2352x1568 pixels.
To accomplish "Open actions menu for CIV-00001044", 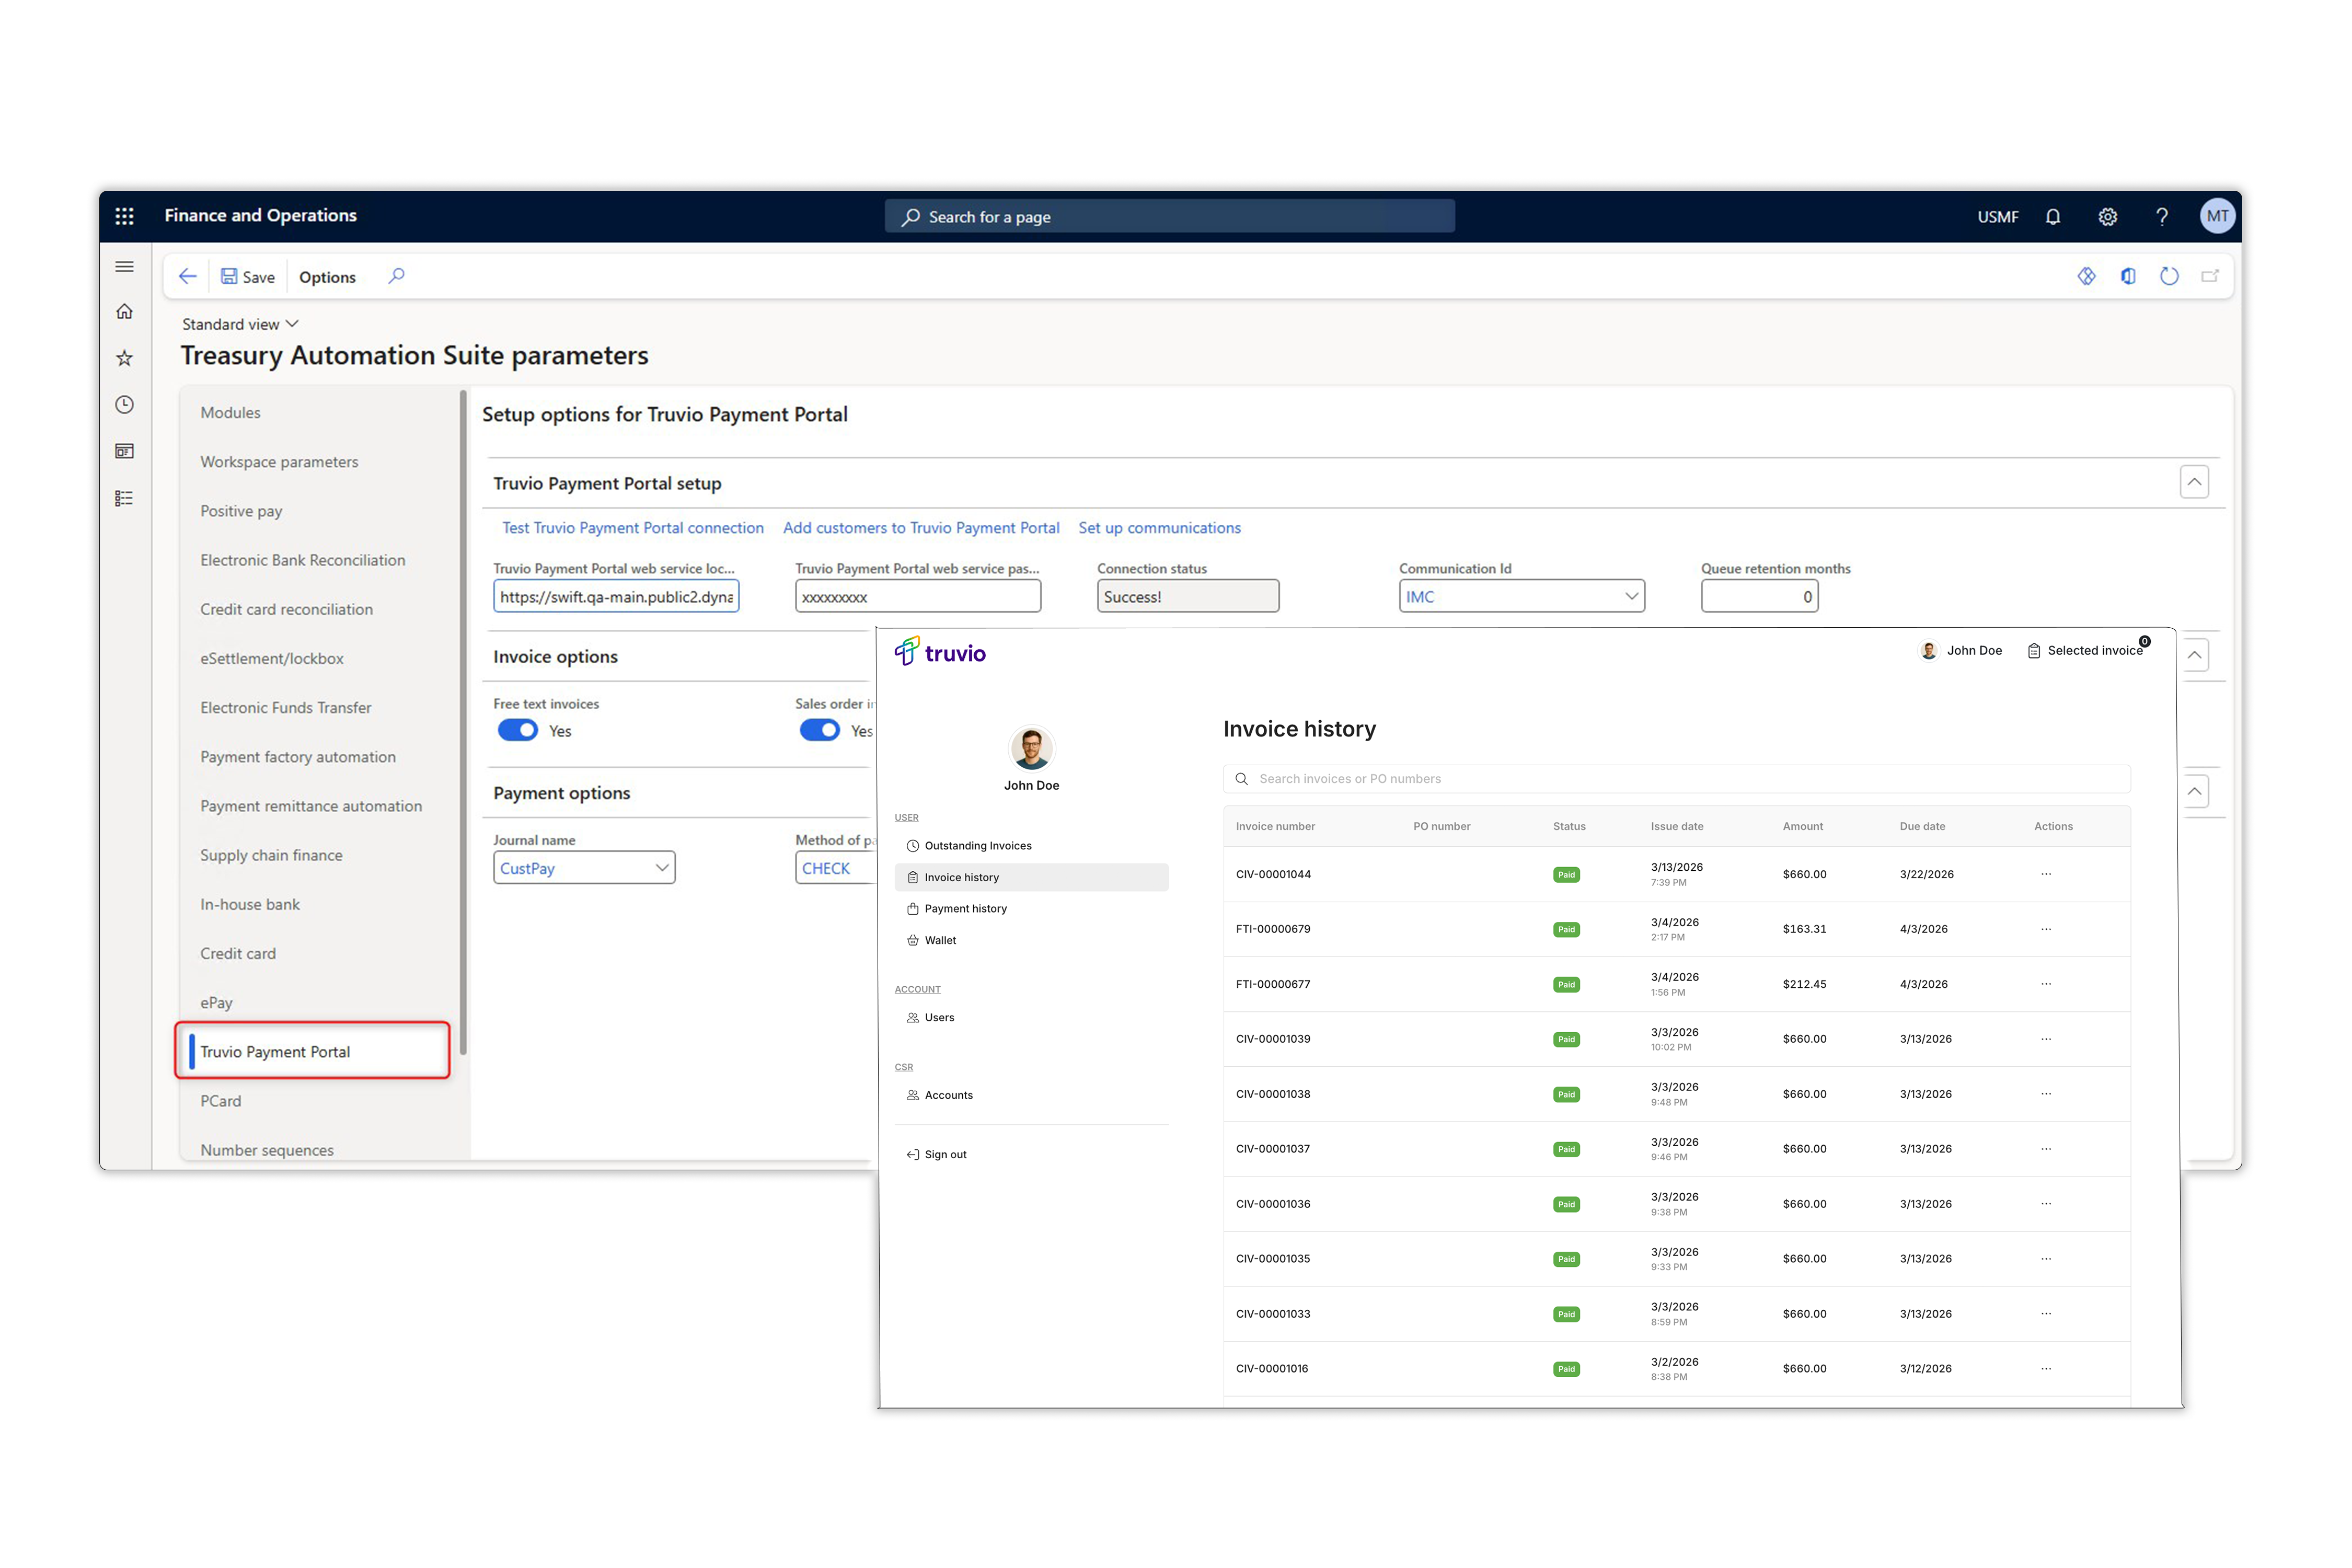I will pyautogui.click(x=2046, y=874).
